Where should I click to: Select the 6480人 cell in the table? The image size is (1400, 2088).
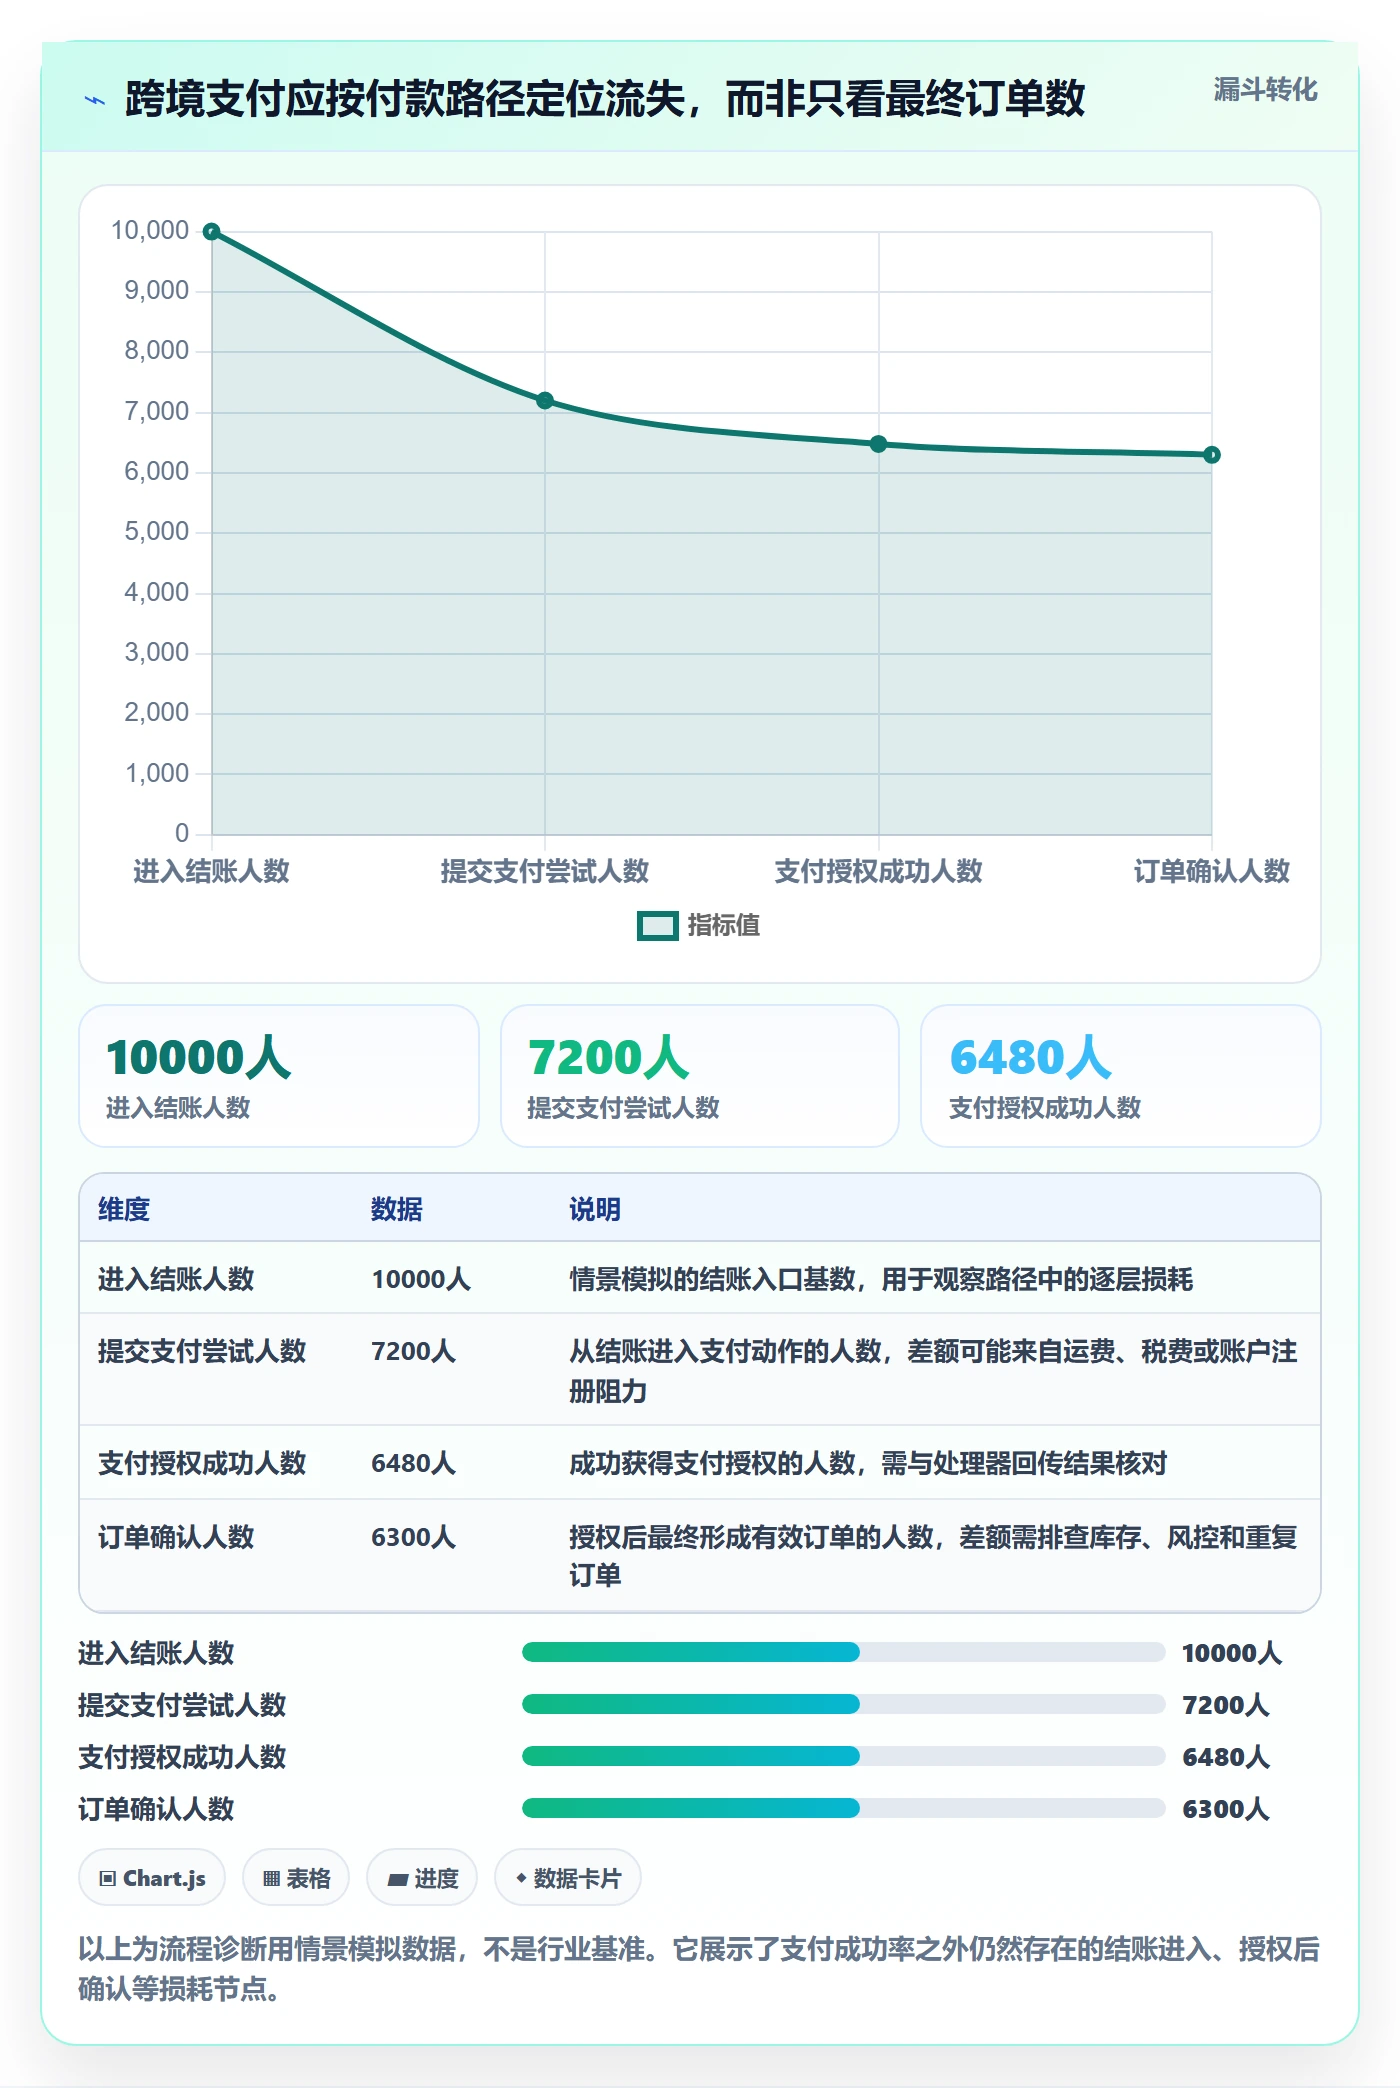pos(414,1463)
